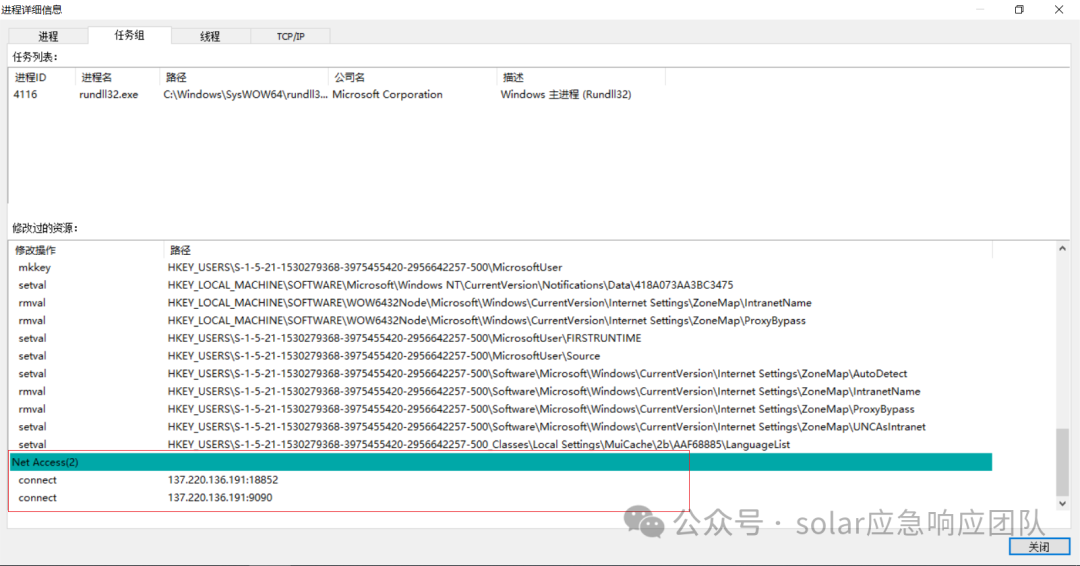This screenshot has width=1080, height=566.
Task: Select the MicrosoftUser\Source setval row
Action: [501, 356]
